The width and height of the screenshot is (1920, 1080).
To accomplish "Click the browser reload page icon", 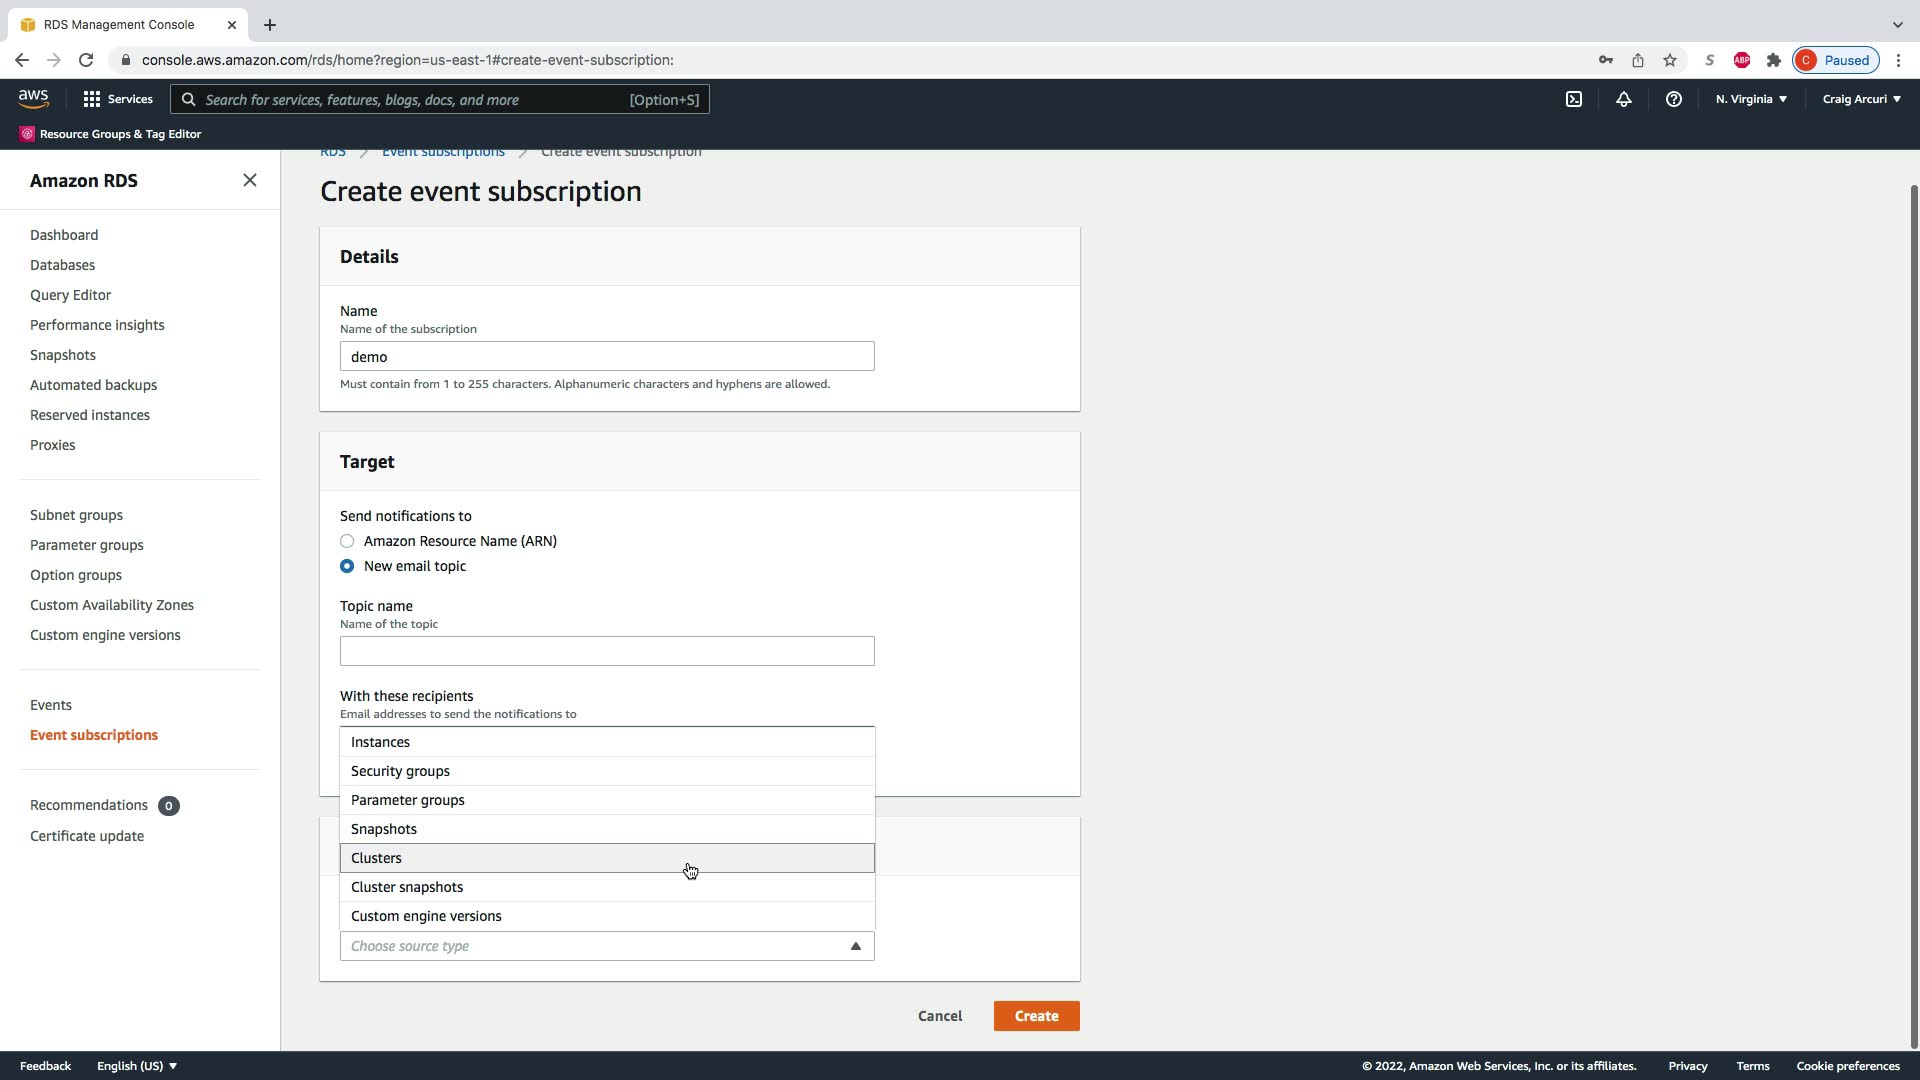I will tap(86, 60).
